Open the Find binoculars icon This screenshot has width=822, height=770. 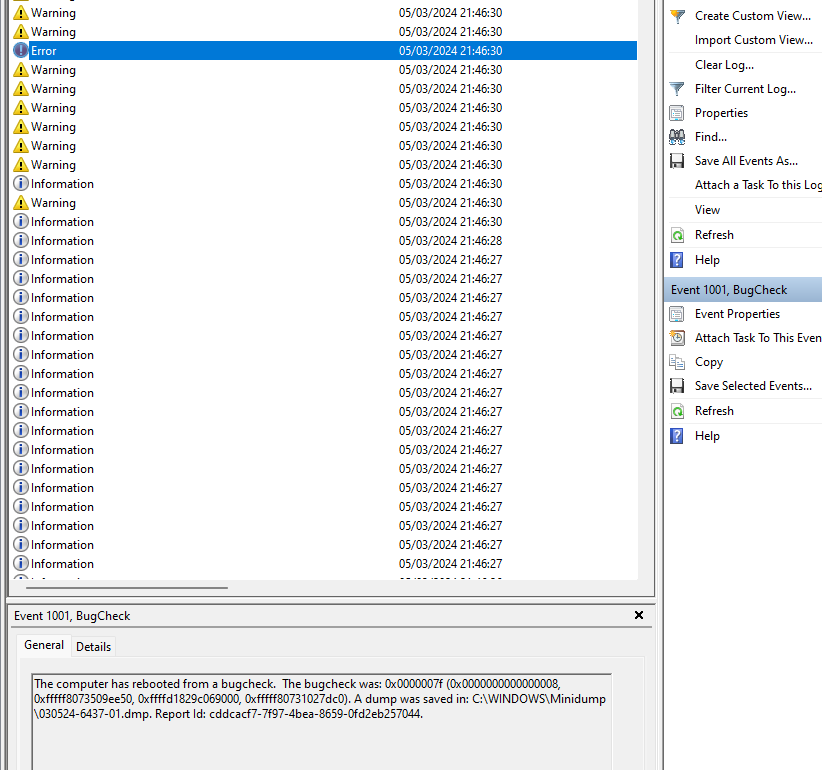[x=677, y=137]
